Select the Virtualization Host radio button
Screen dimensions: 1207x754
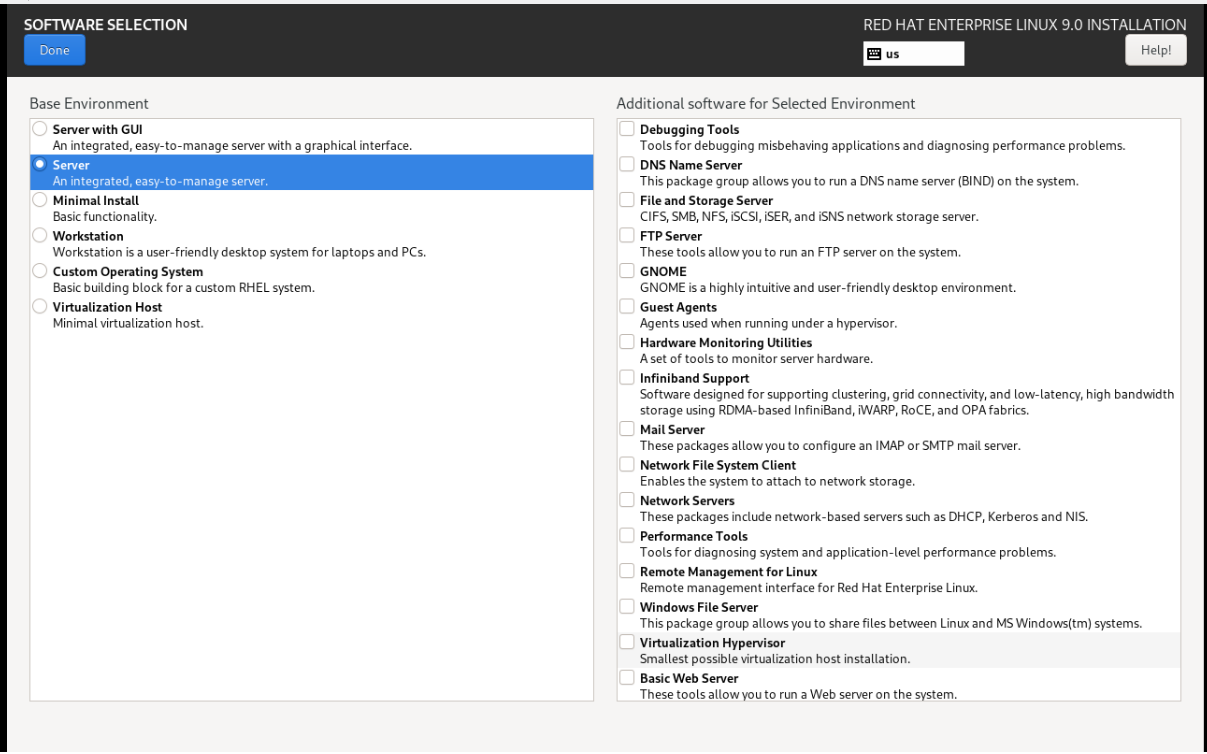click(x=39, y=306)
